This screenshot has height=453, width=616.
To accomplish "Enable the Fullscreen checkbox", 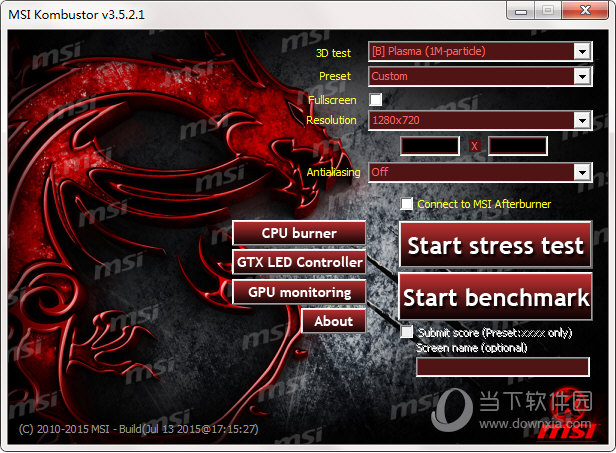I will 376,100.
